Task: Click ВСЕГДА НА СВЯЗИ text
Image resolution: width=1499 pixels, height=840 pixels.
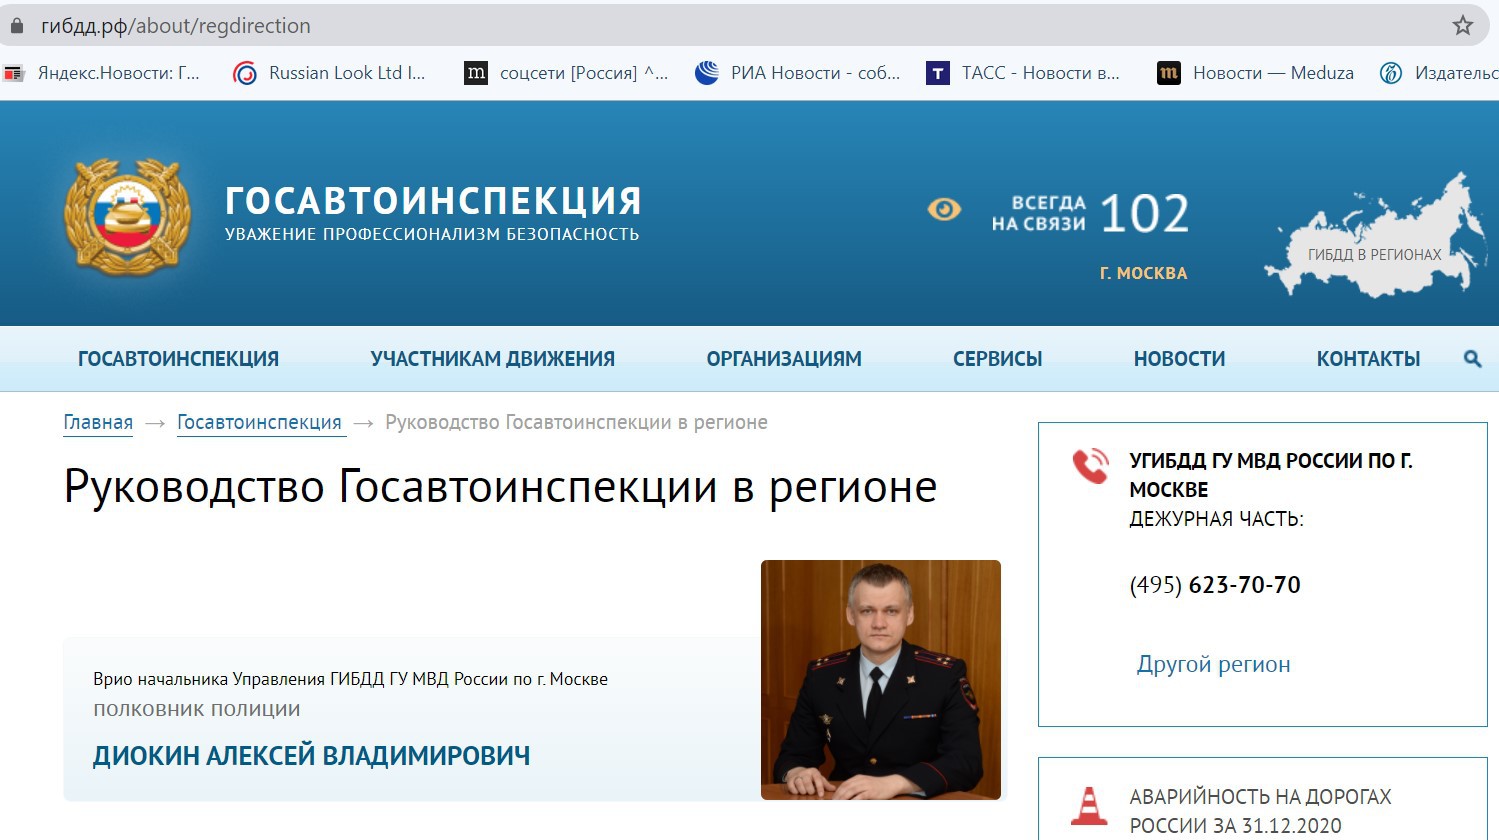Action: pyautogui.click(x=1039, y=213)
